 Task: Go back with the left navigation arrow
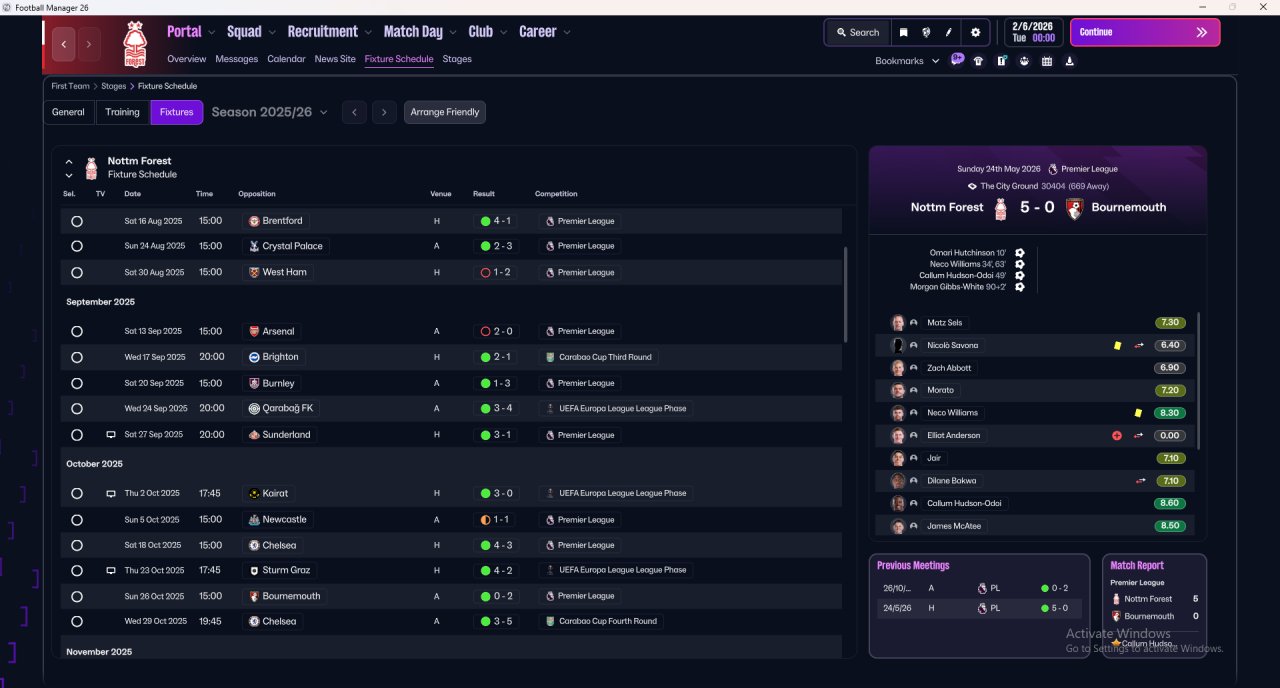(64, 44)
